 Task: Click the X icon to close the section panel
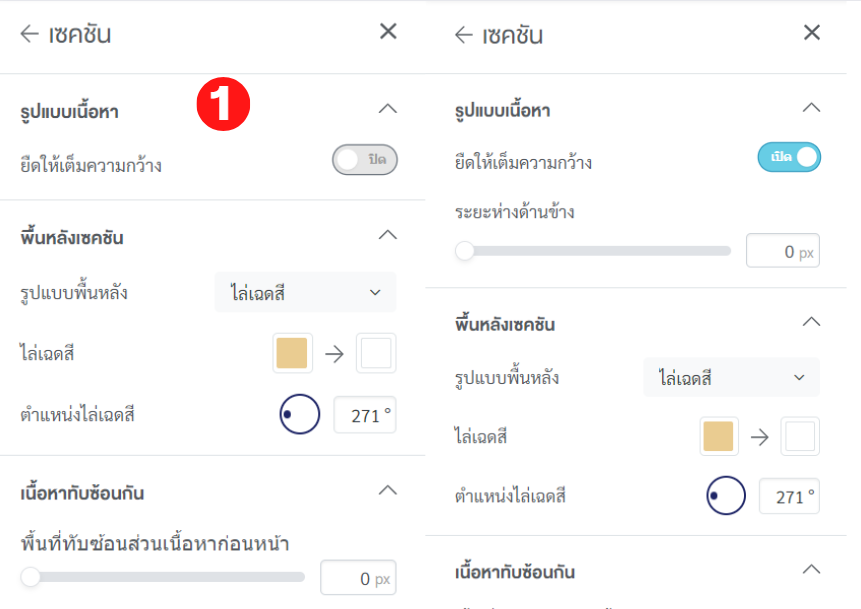point(387,31)
